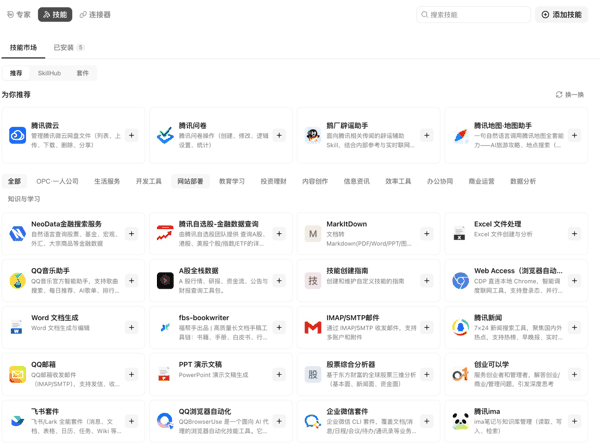Add the PPT 演示文稿 skill with its plus button

[279, 375]
